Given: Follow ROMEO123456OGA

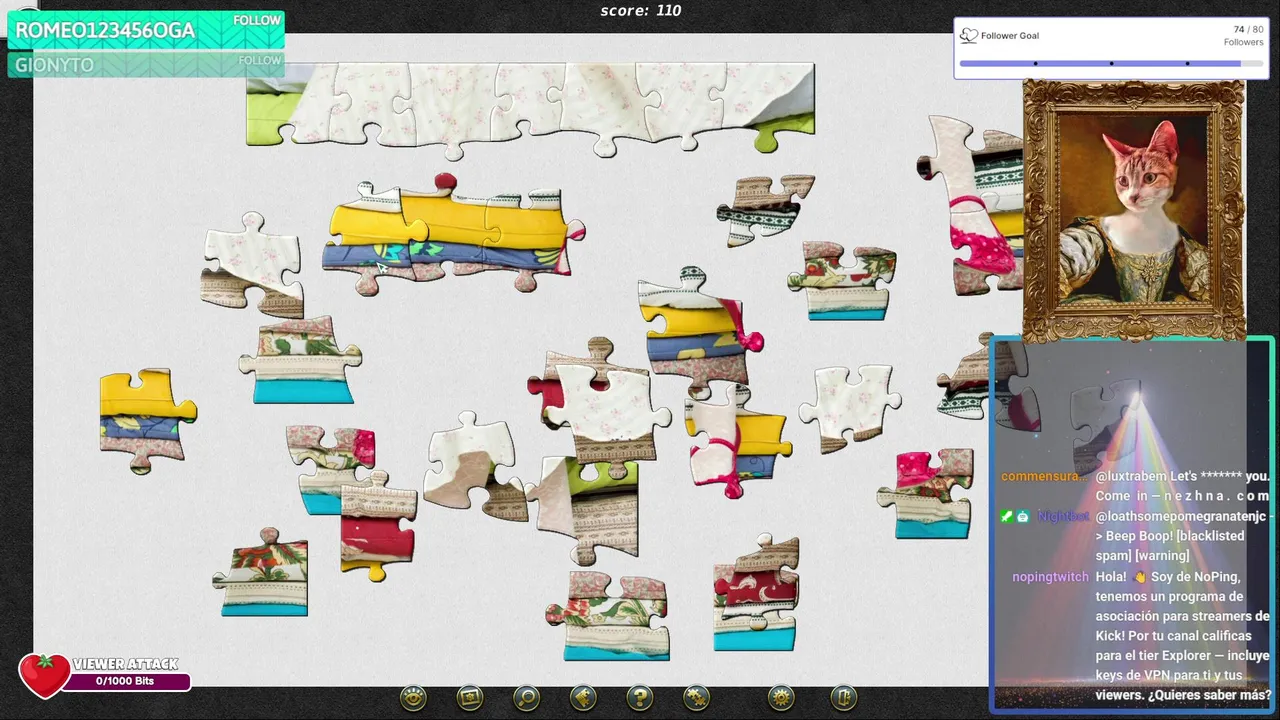Looking at the screenshot, I should (257, 21).
